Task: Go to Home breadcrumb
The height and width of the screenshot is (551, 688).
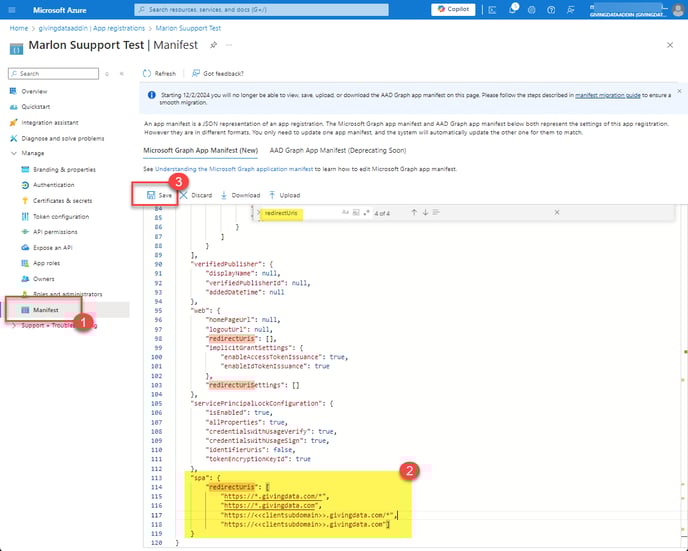Action: pos(19,28)
